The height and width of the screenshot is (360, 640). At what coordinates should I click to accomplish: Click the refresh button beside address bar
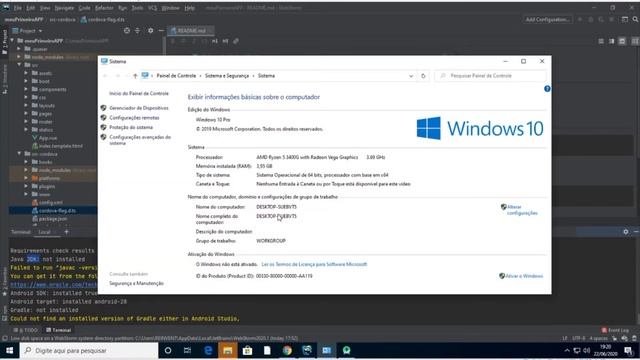[x=423, y=76]
